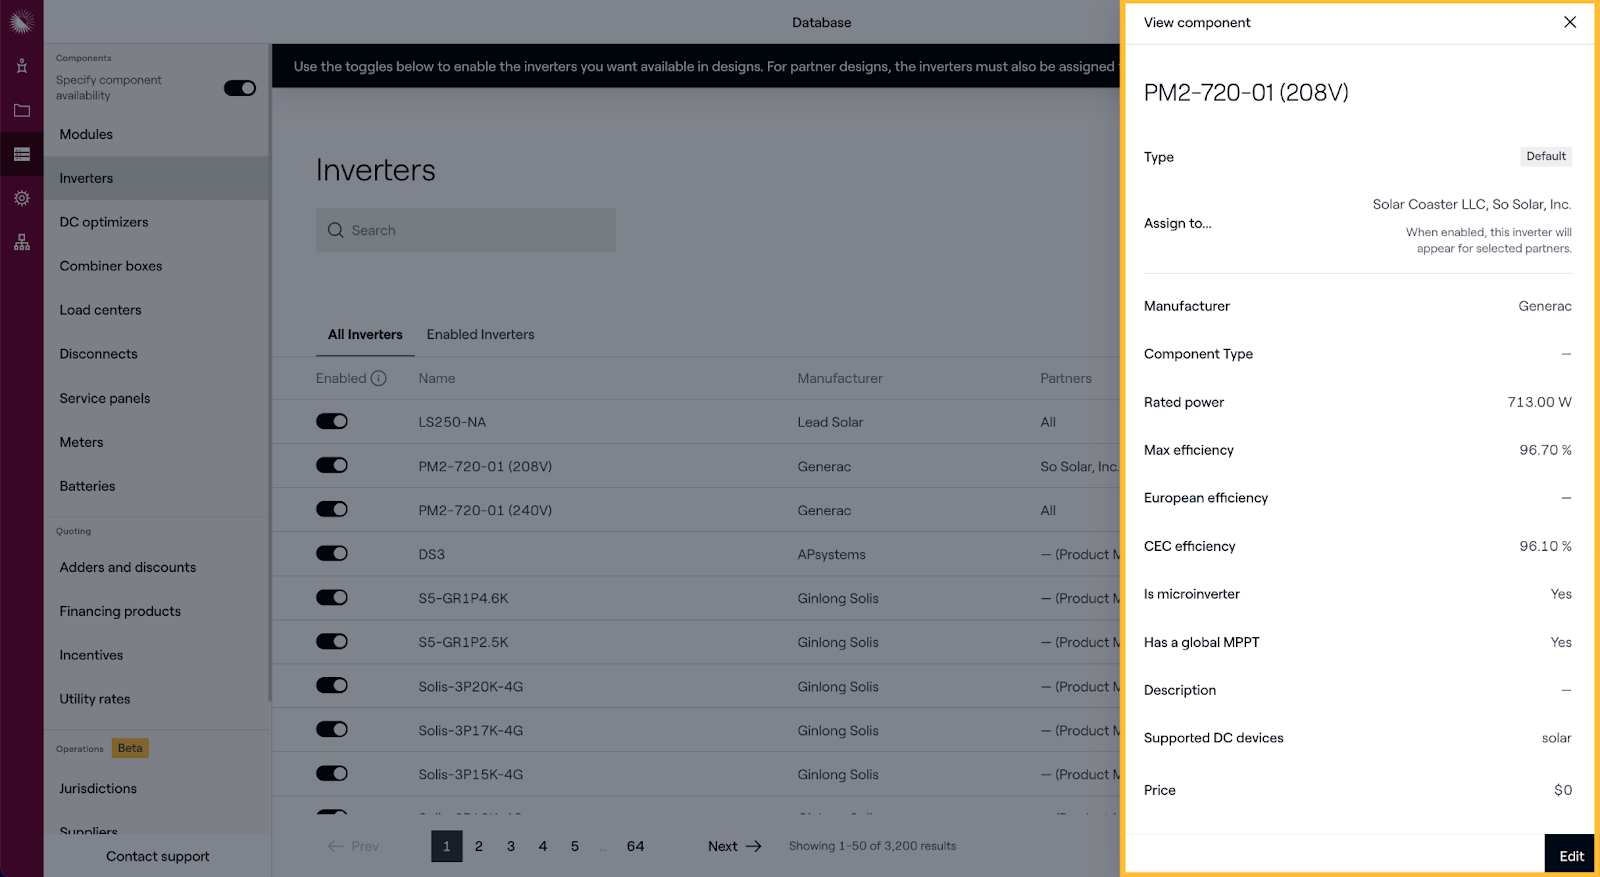This screenshot has height=877, width=1600.
Task: Click the LS250-NA name cell
Action: tap(452, 422)
